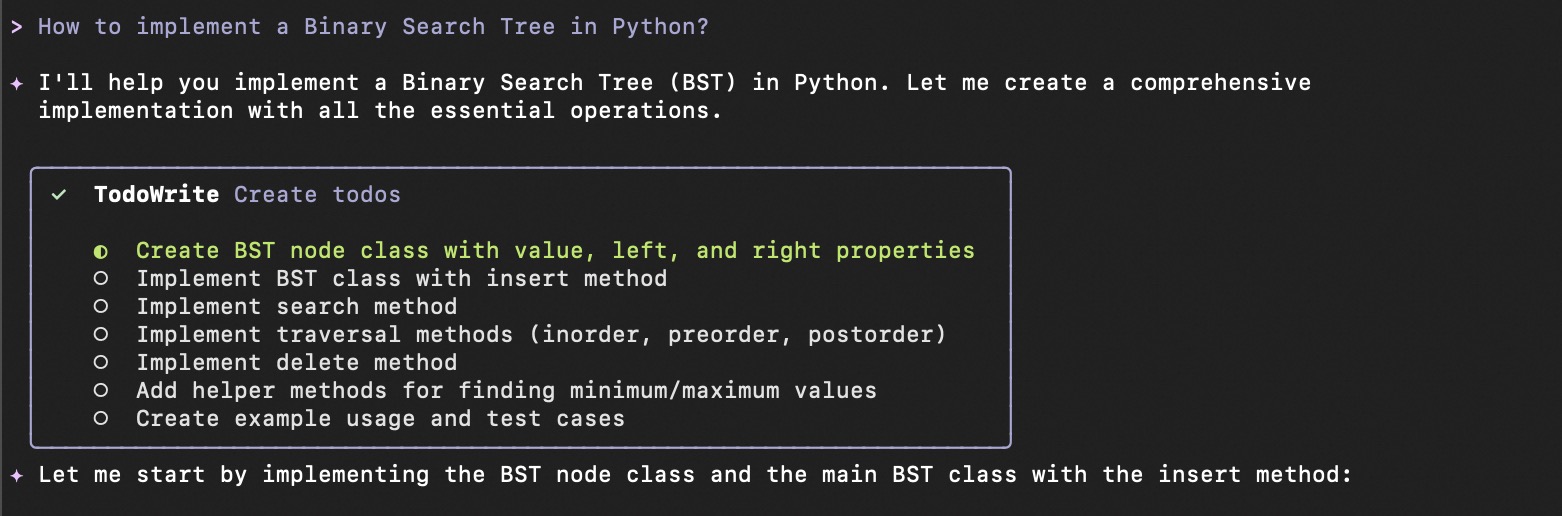Click the empty circle beside "Implement delete method"
1562x516 pixels.
click(100, 363)
